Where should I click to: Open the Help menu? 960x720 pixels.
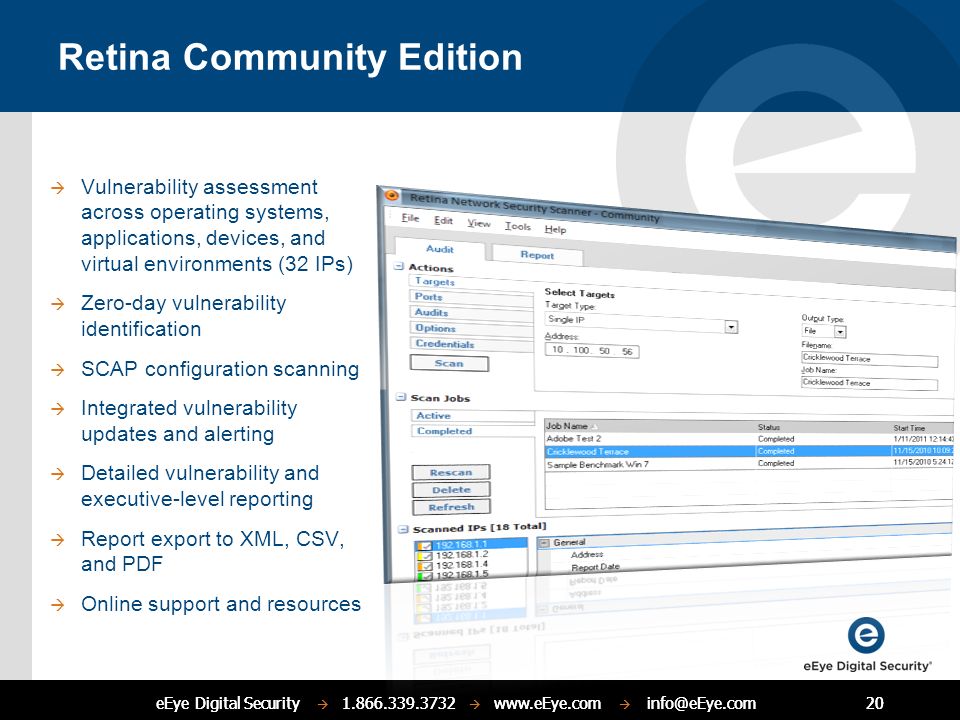point(555,230)
